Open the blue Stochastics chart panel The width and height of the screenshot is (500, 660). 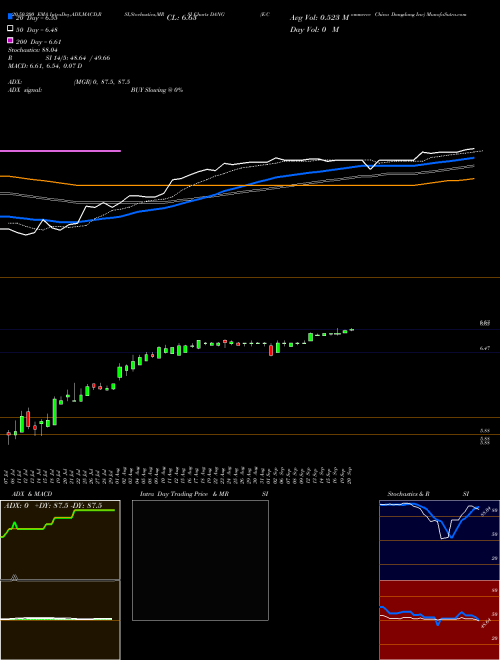[x=439, y=540]
